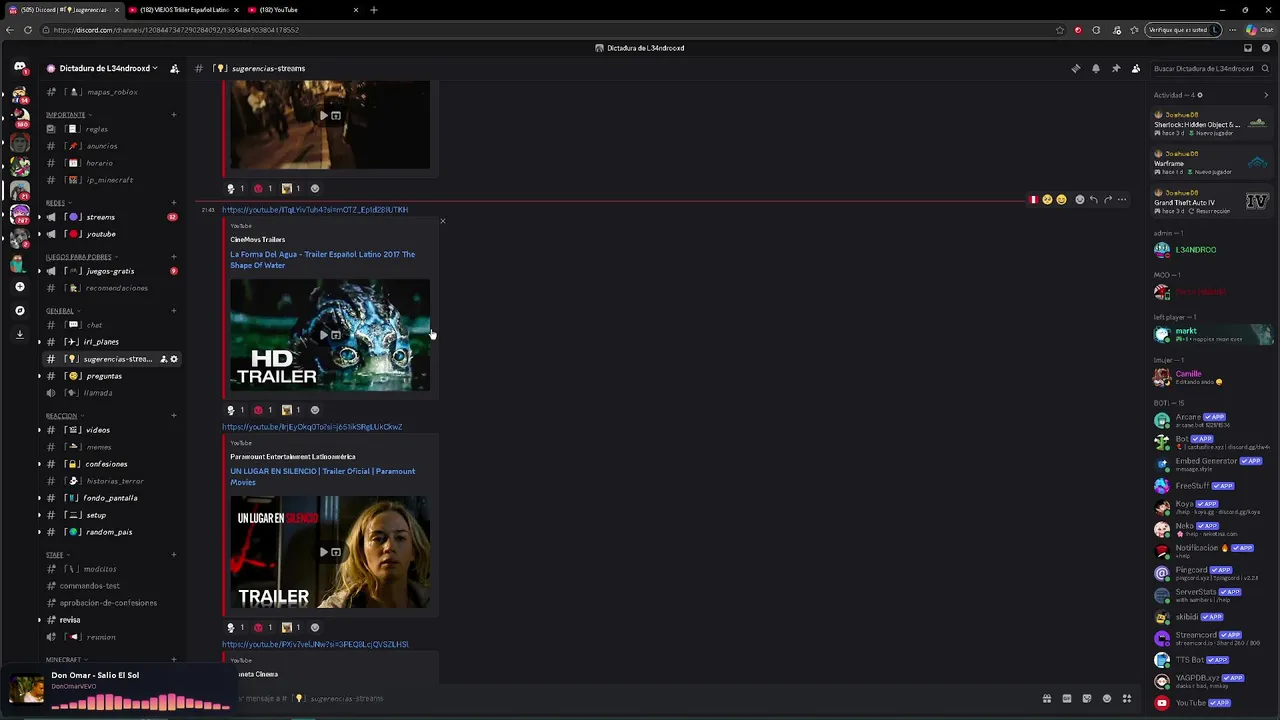Open edit channel gear for sugerencias-streams

click(174, 359)
